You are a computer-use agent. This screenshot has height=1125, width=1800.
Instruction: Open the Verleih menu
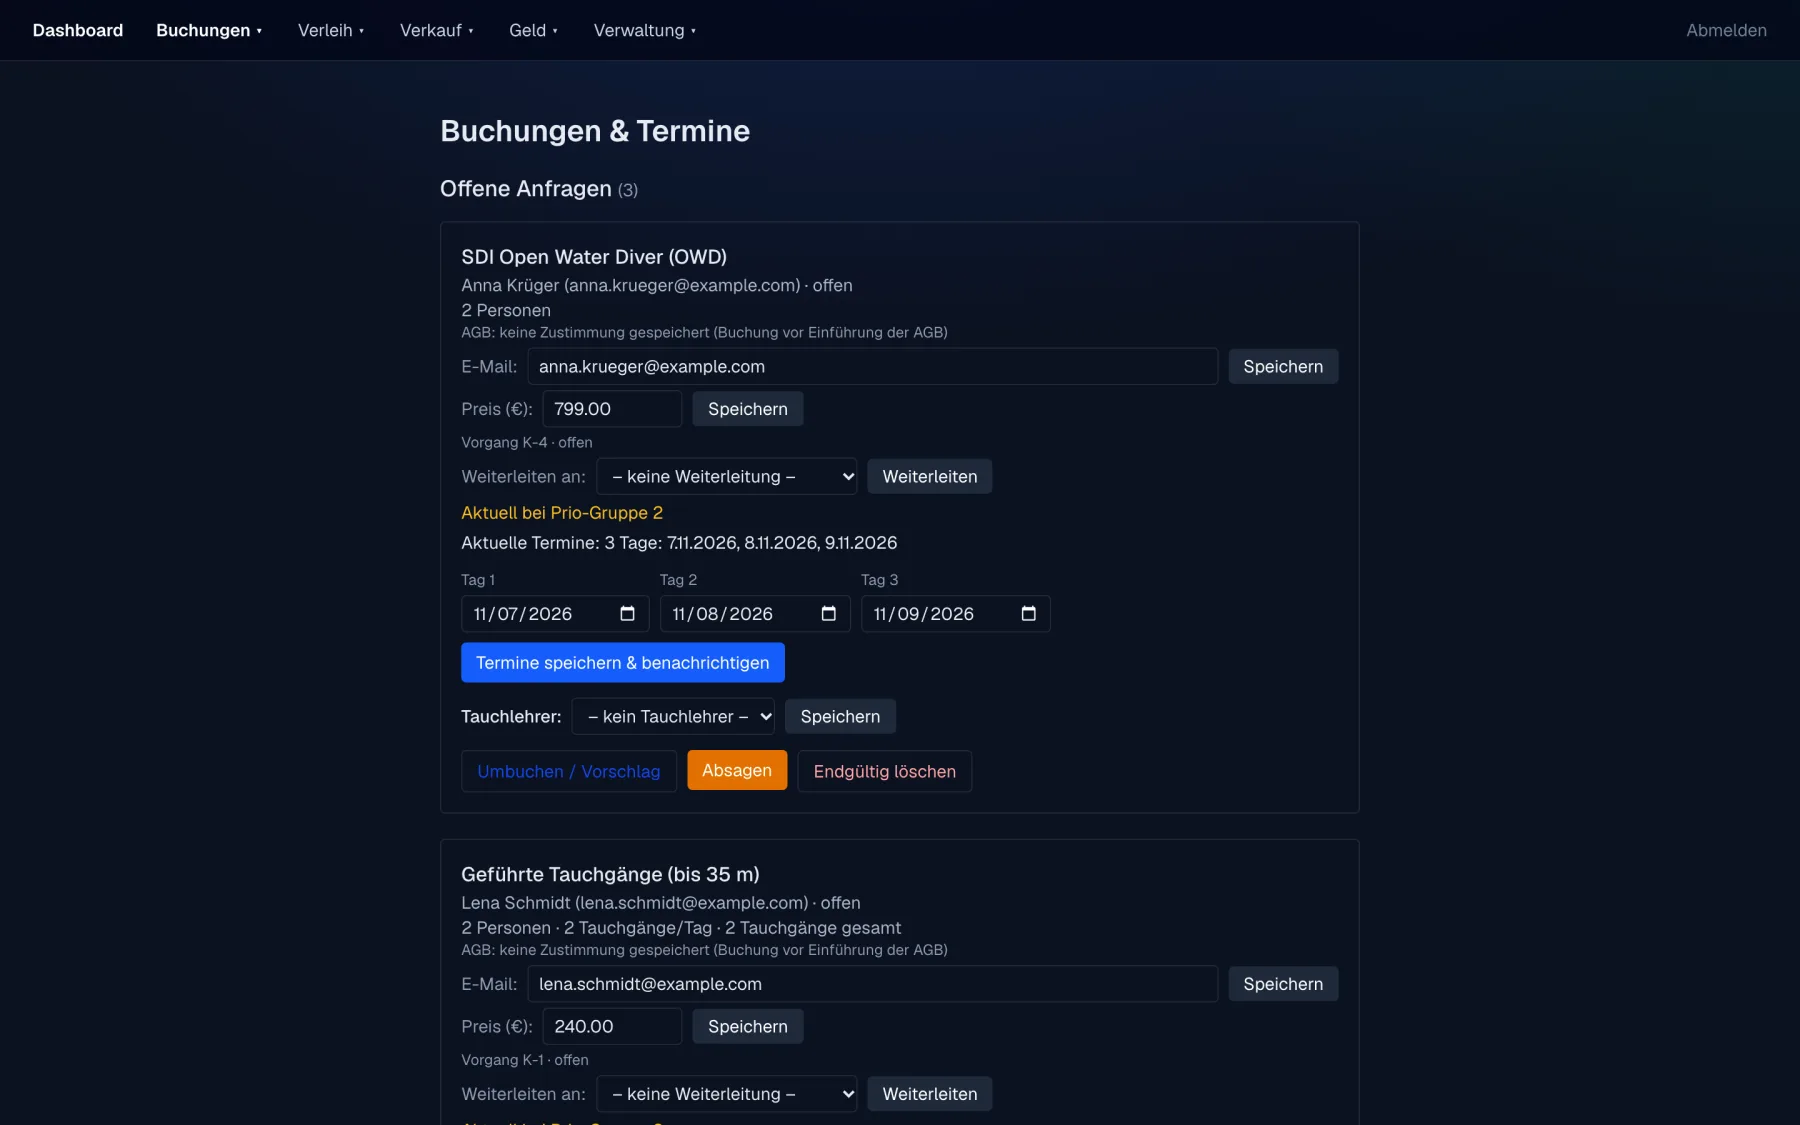tap(331, 30)
